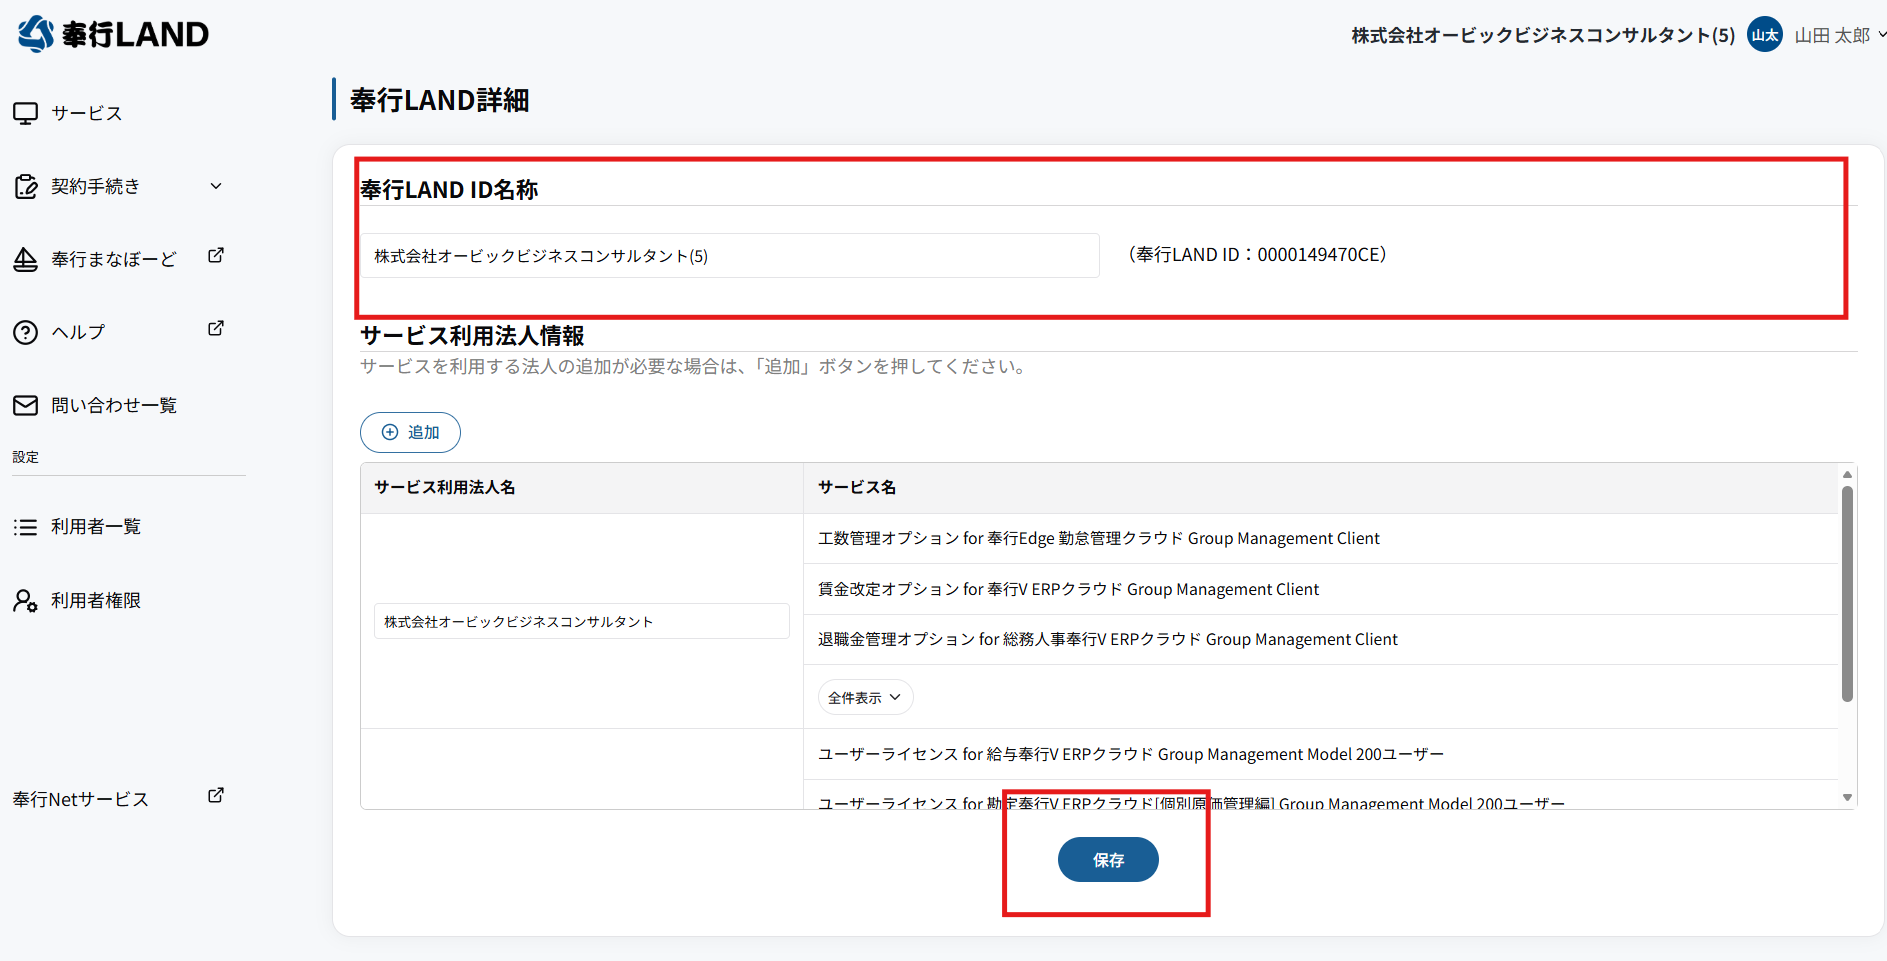Click the 山太 user avatar circle
Image resolution: width=1887 pixels, height=961 pixels.
point(1764,35)
